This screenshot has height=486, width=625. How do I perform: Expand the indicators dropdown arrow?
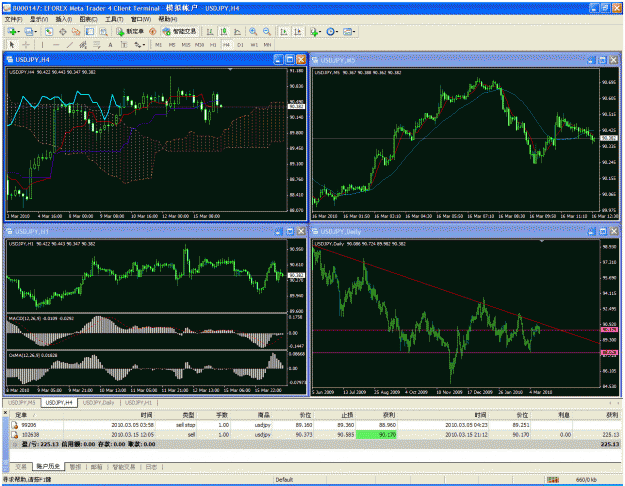click(320, 31)
